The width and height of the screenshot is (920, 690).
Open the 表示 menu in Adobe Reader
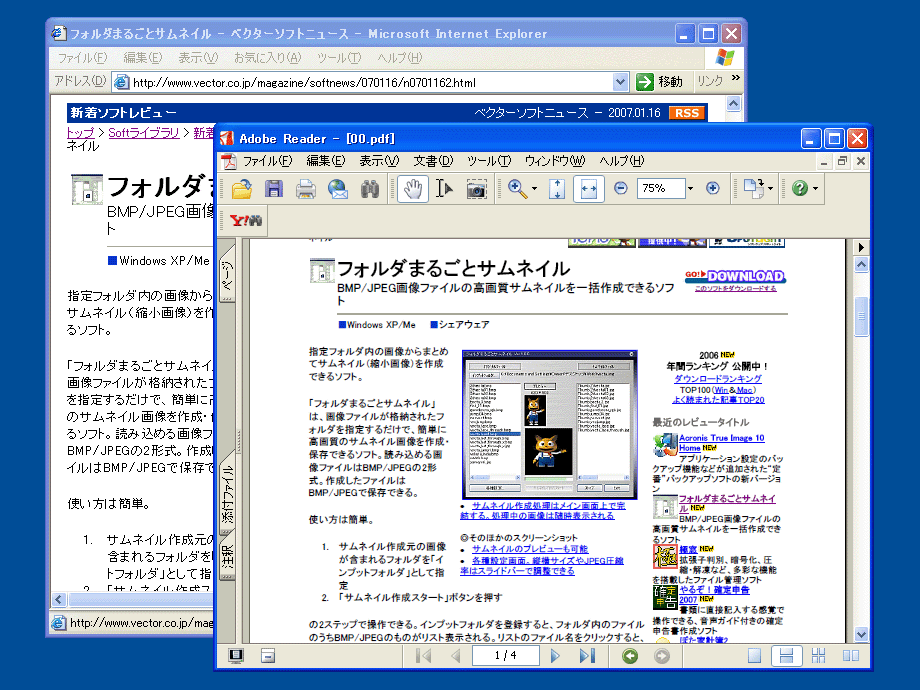coord(379,161)
